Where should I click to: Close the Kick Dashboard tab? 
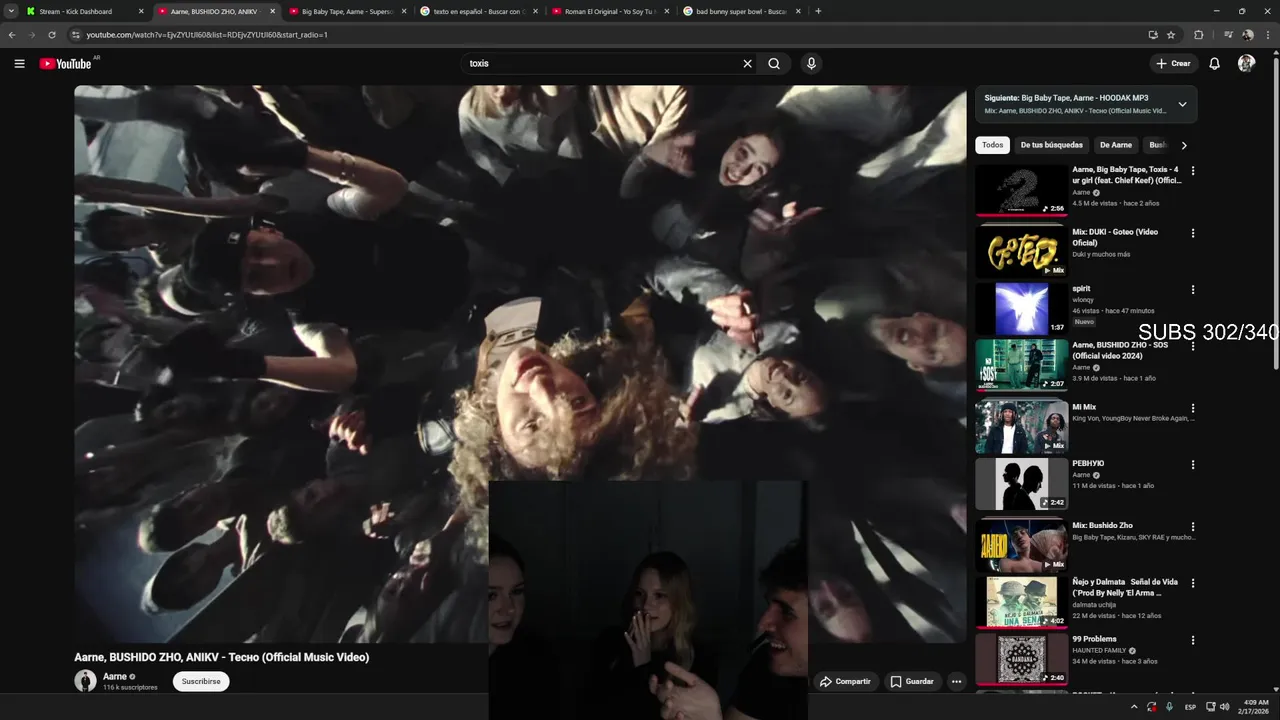tap(141, 11)
